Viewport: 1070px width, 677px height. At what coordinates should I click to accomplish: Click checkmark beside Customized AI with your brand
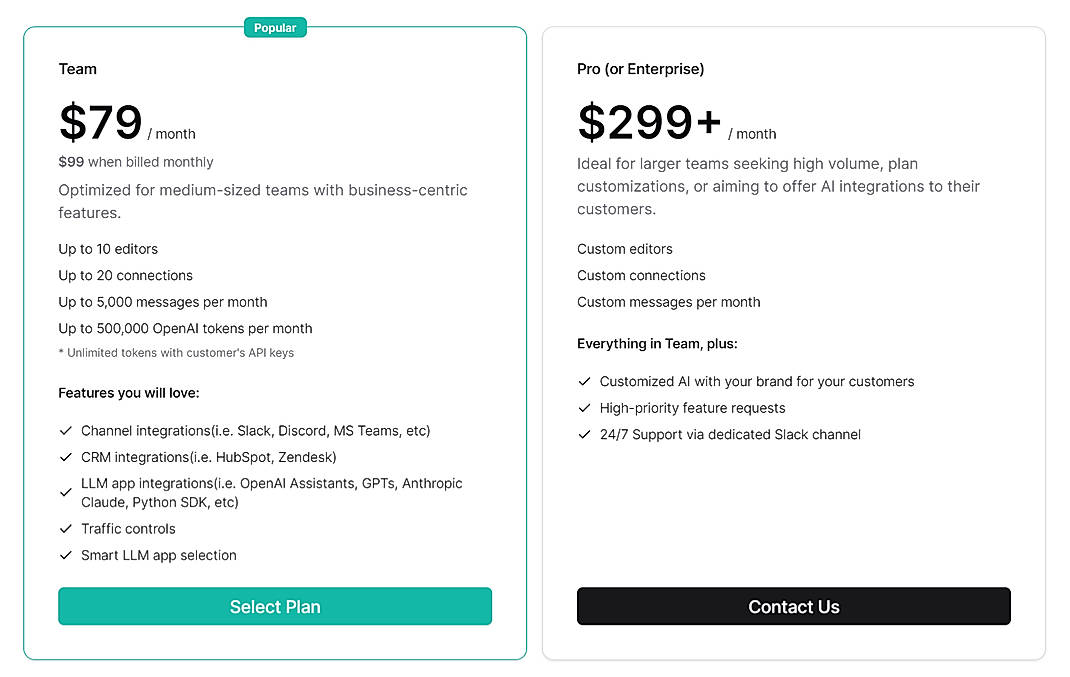point(585,381)
